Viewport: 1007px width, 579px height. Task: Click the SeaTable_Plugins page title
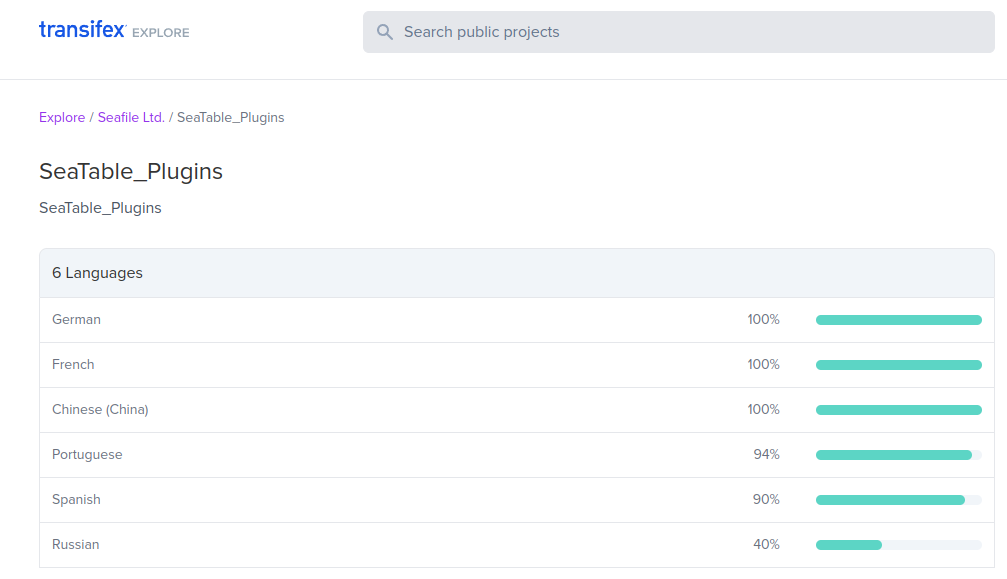click(131, 171)
